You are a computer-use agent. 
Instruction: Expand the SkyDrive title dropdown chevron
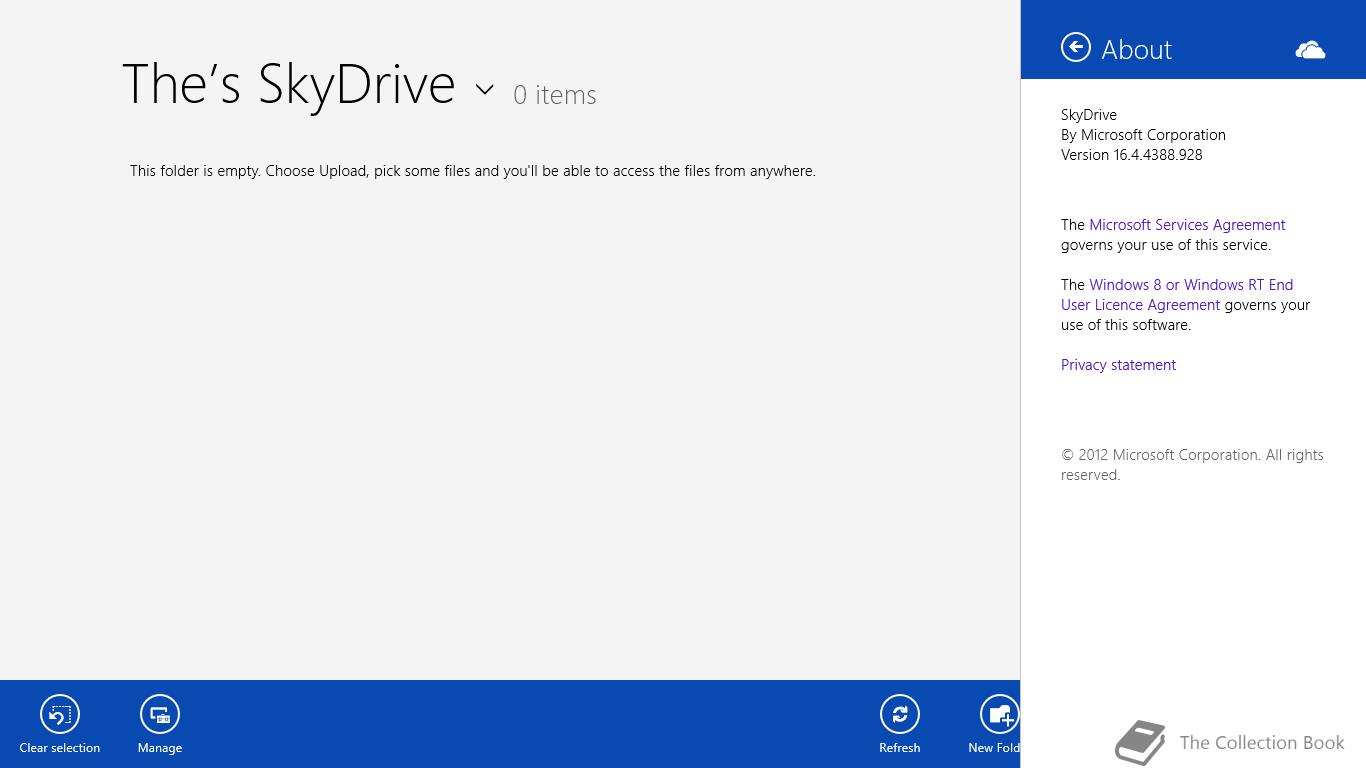coord(485,89)
